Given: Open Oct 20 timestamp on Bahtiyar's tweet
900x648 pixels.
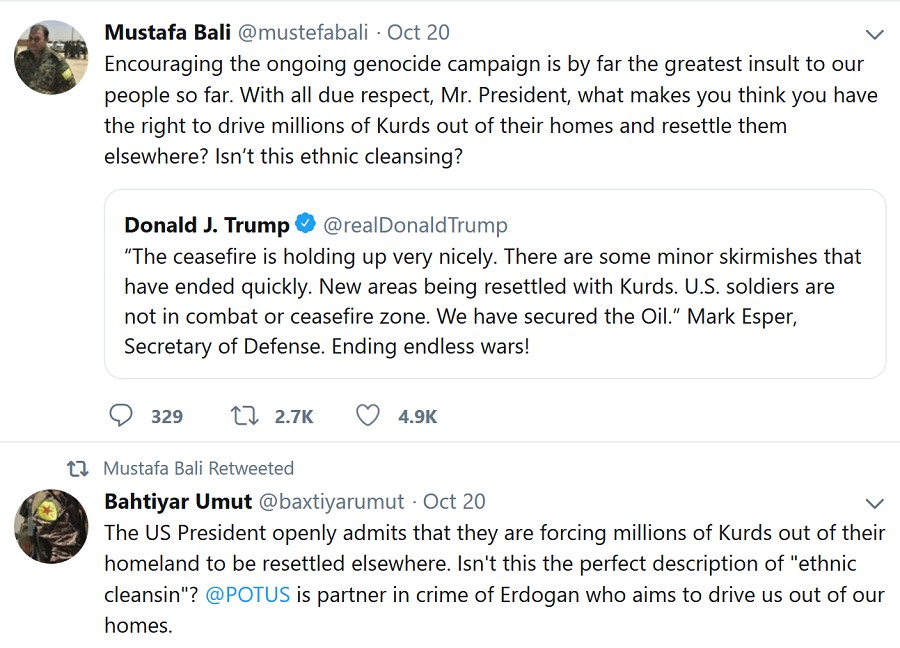Looking at the screenshot, I should (x=454, y=501).
